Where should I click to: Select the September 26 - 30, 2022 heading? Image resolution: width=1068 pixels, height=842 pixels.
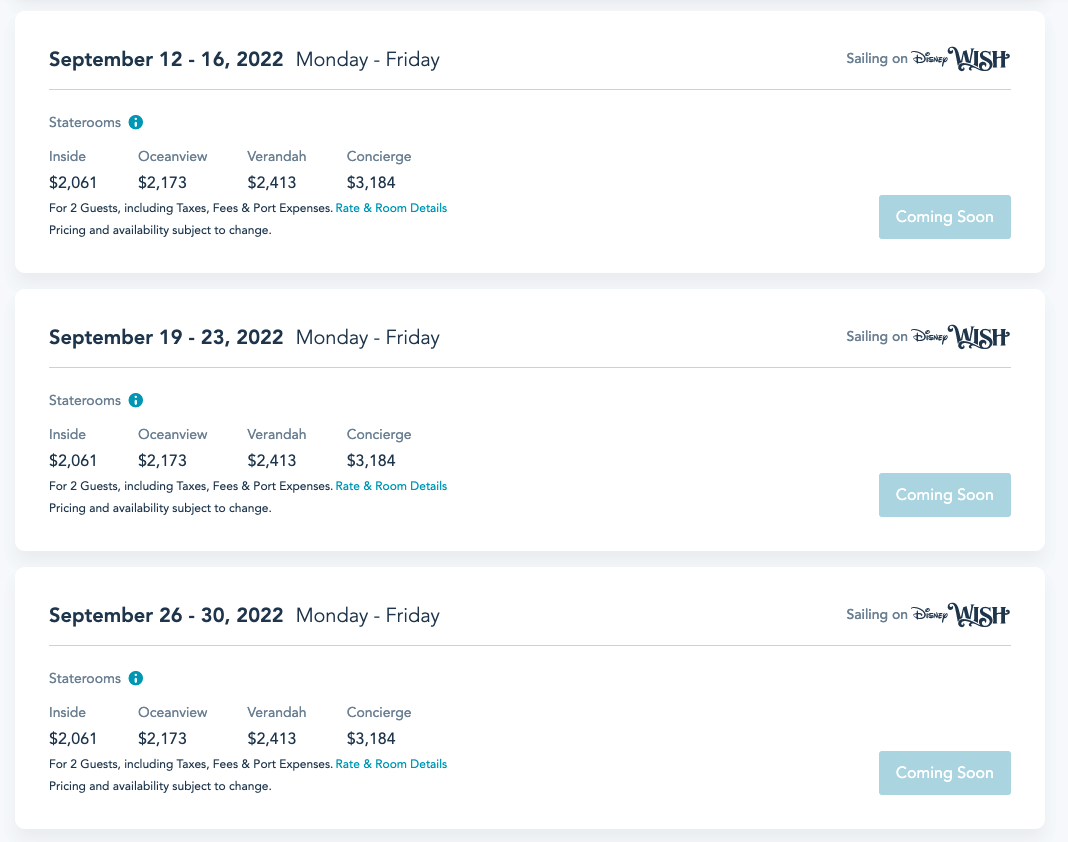point(166,615)
